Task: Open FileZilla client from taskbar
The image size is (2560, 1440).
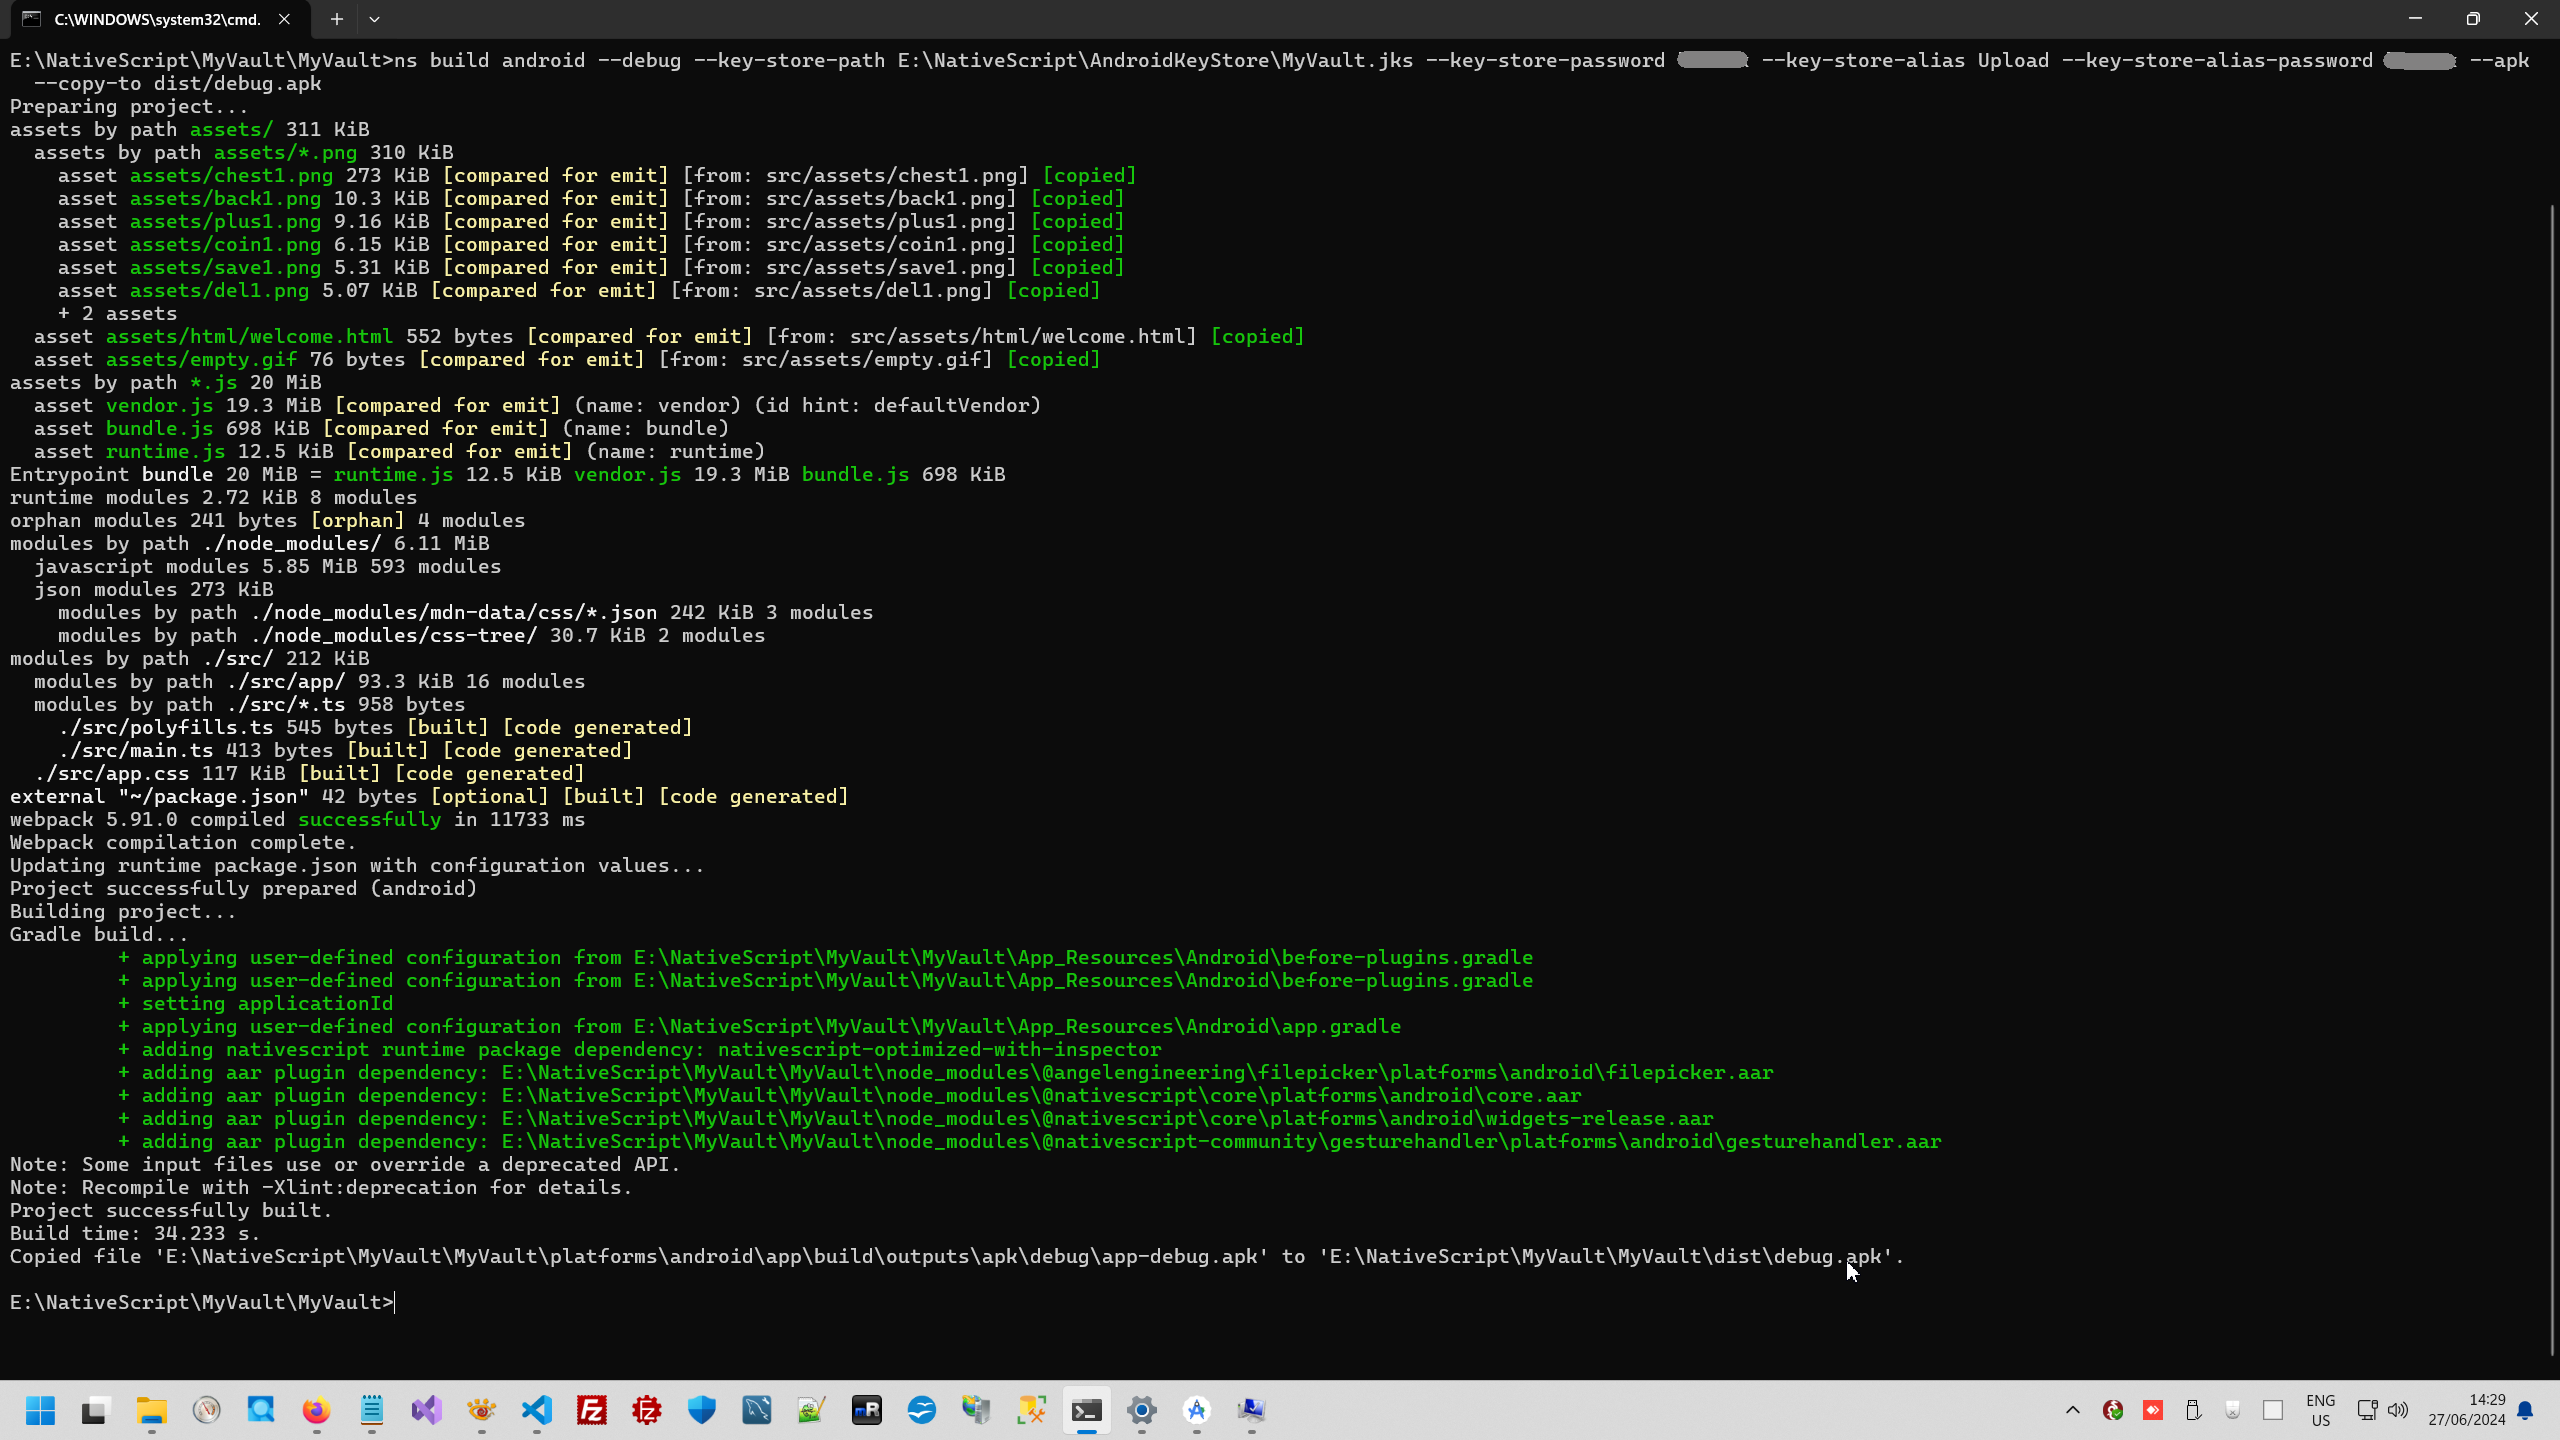Action: (x=592, y=1410)
